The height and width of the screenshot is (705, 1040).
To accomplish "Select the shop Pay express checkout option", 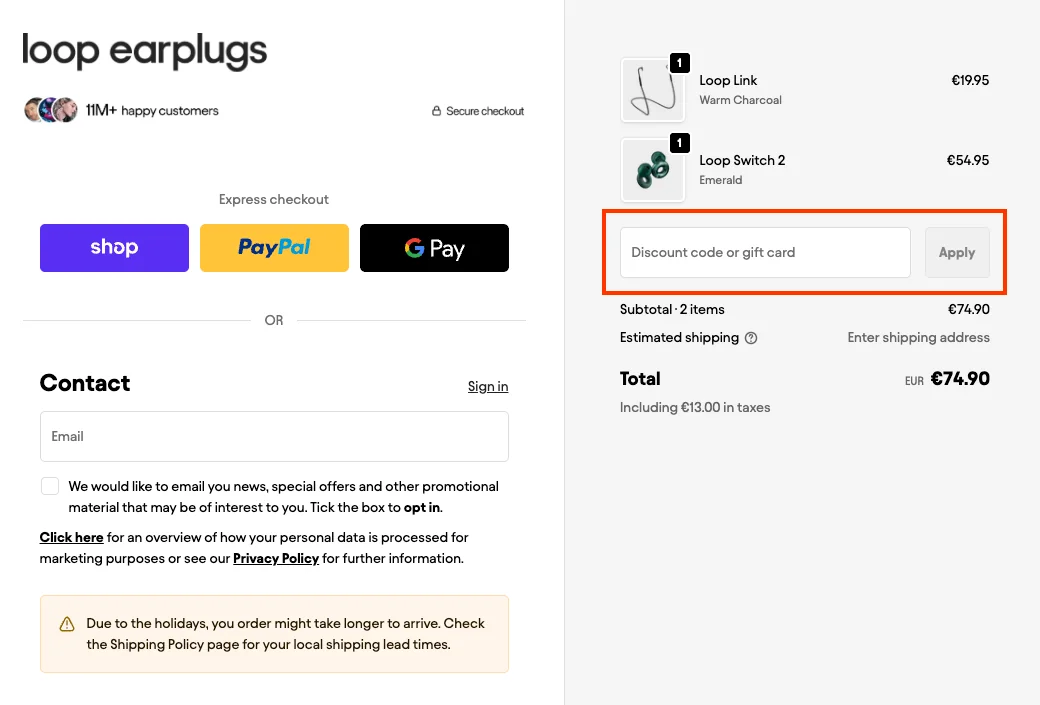I will 114,247.
